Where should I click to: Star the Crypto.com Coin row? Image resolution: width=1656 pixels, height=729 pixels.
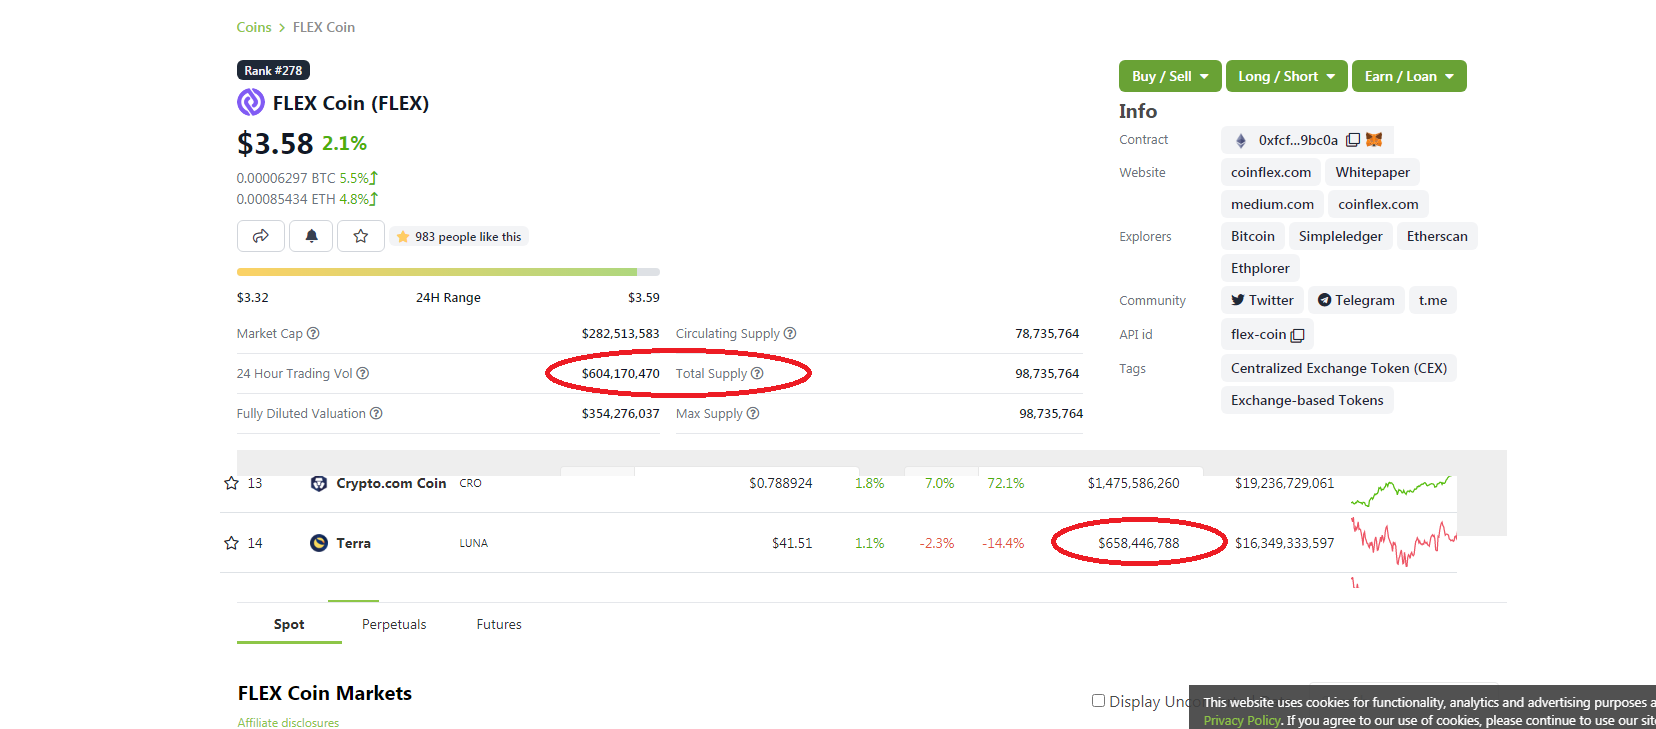tap(232, 483)
